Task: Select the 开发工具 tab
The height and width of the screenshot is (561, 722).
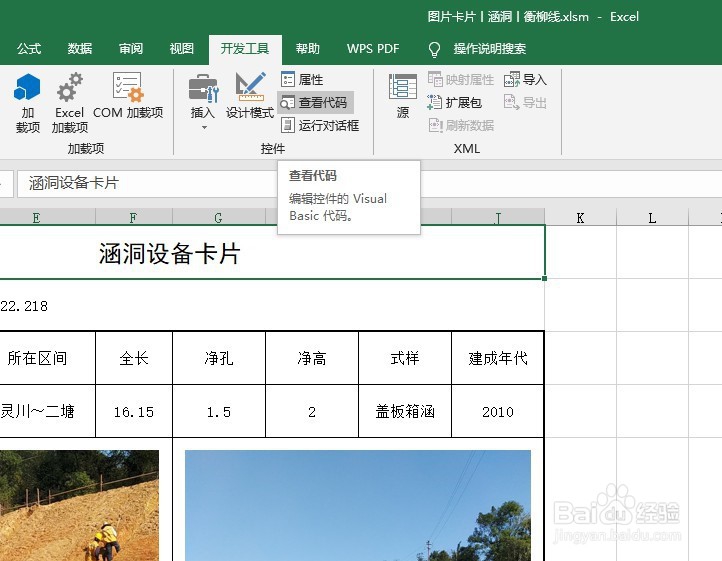Action: (x=245, y=49)
